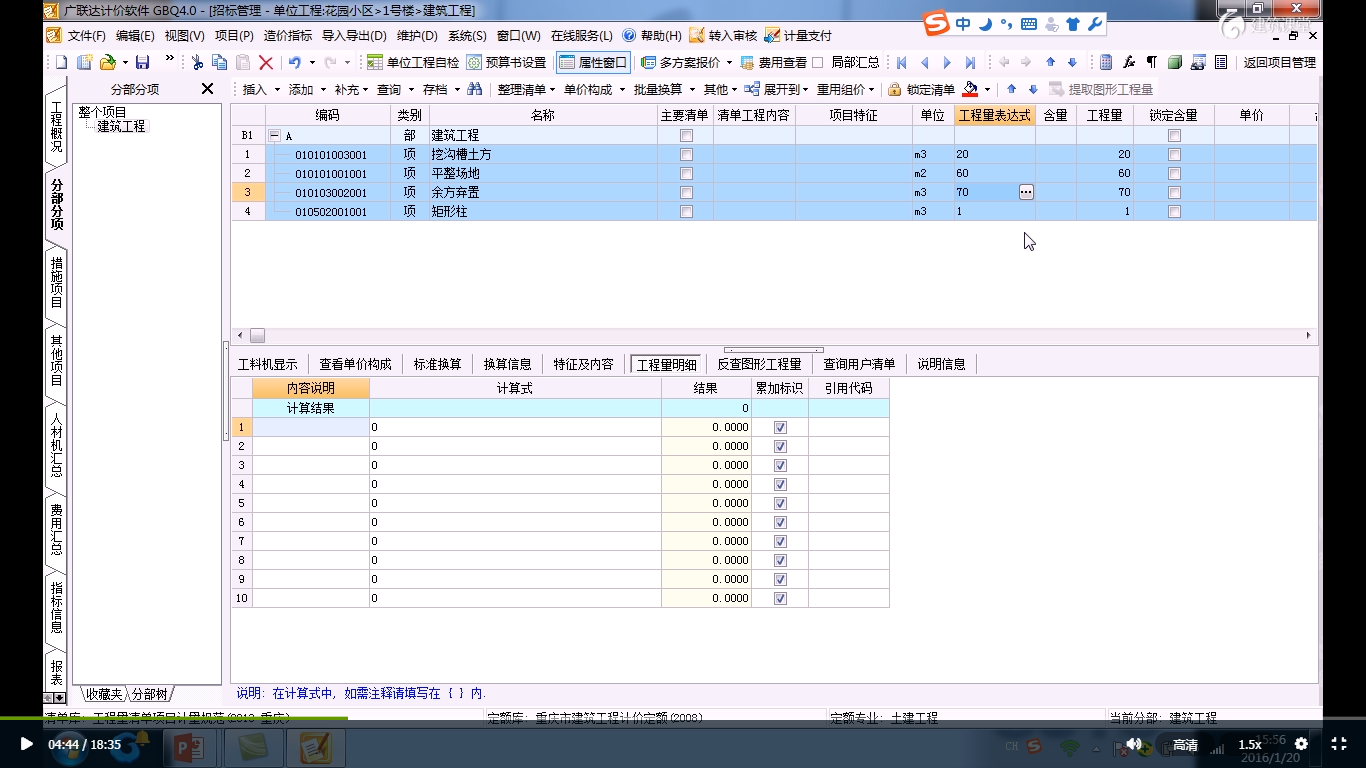Image resolution: width=1366 pixels, height=768 pixels.
Task: Check 主要清单 for 挖沟槽土方 row
Action: (x=686, y=155)
